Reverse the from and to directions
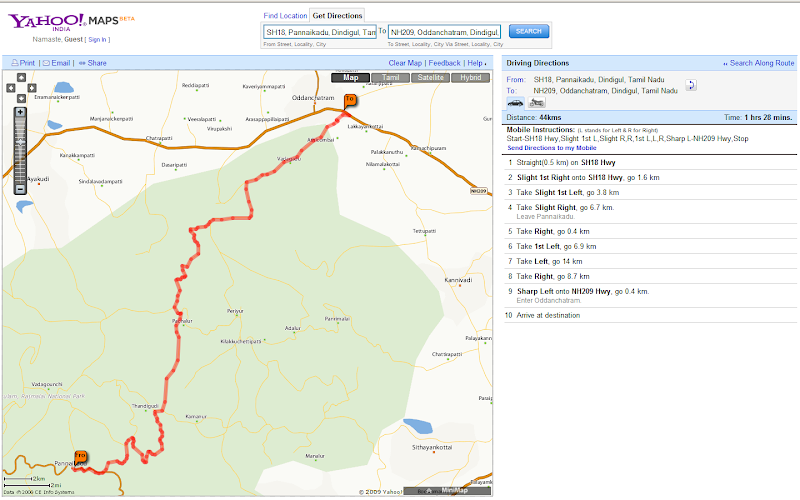Viewport: 800px width, 500px height. pos(691,85)
